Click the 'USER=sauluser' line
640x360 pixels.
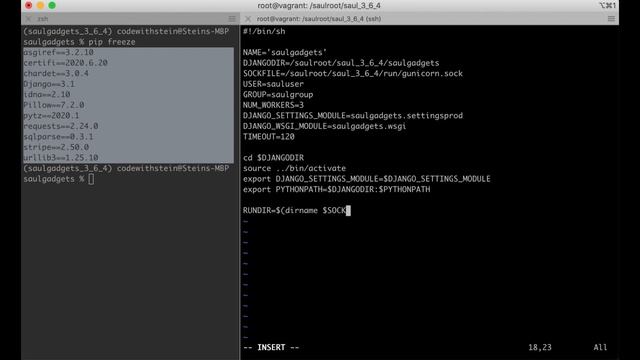[273, 84]
